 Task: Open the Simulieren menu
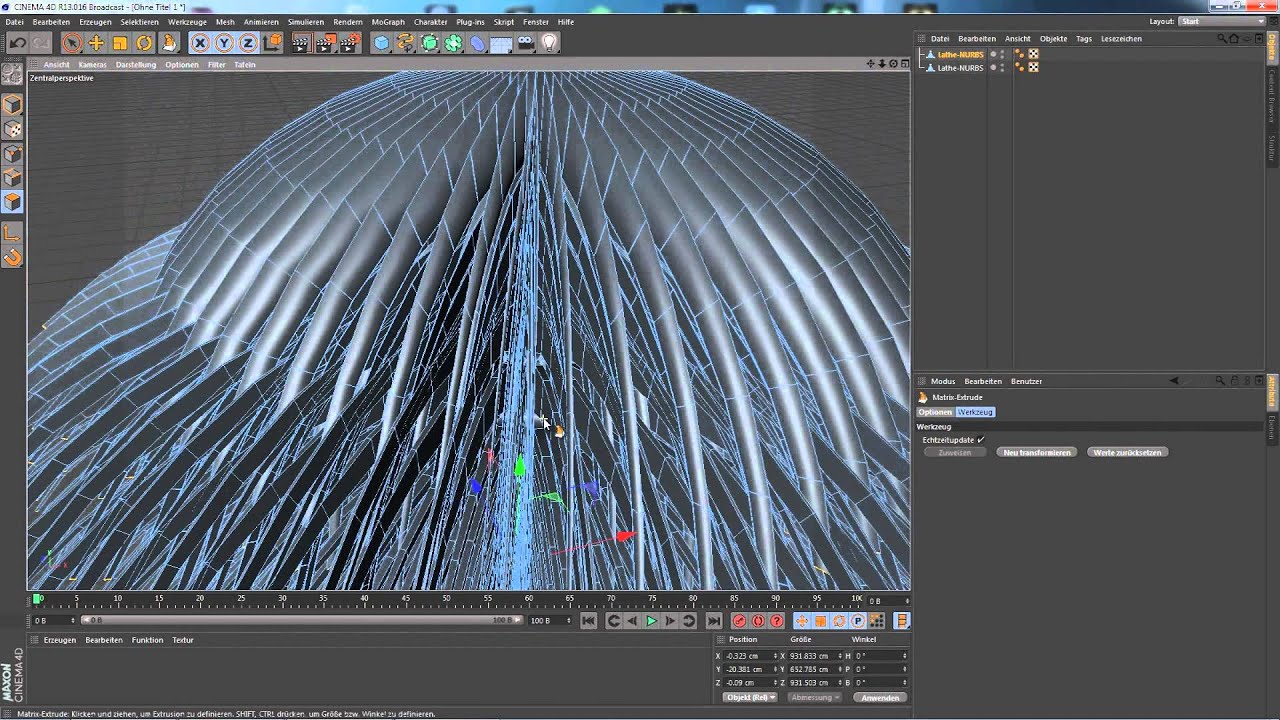(x=305, y=22)
